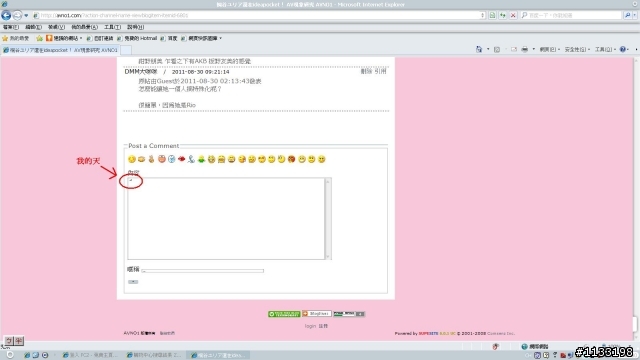The height and width of the screenshot is (360, 640).
Task: Click inside the comment text area
Action: (x=226, y=218)
